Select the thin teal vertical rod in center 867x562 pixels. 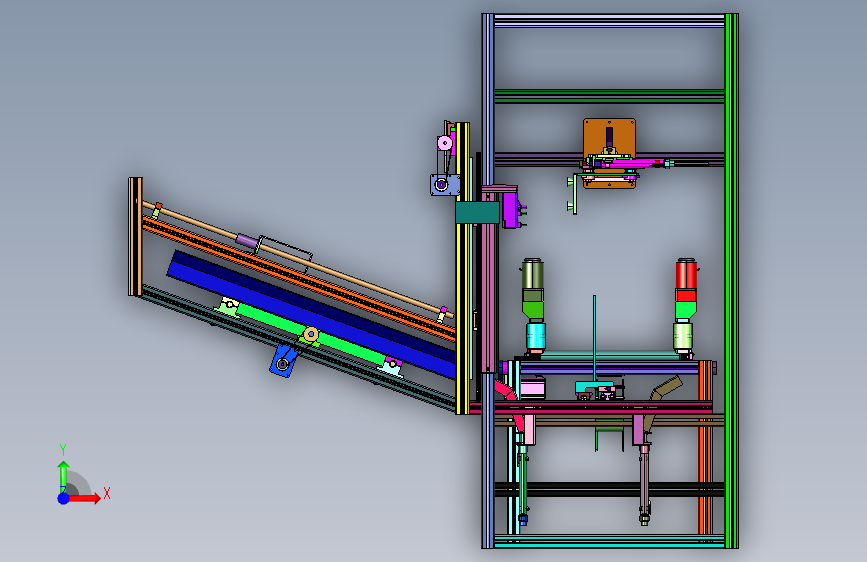[594, 339]
